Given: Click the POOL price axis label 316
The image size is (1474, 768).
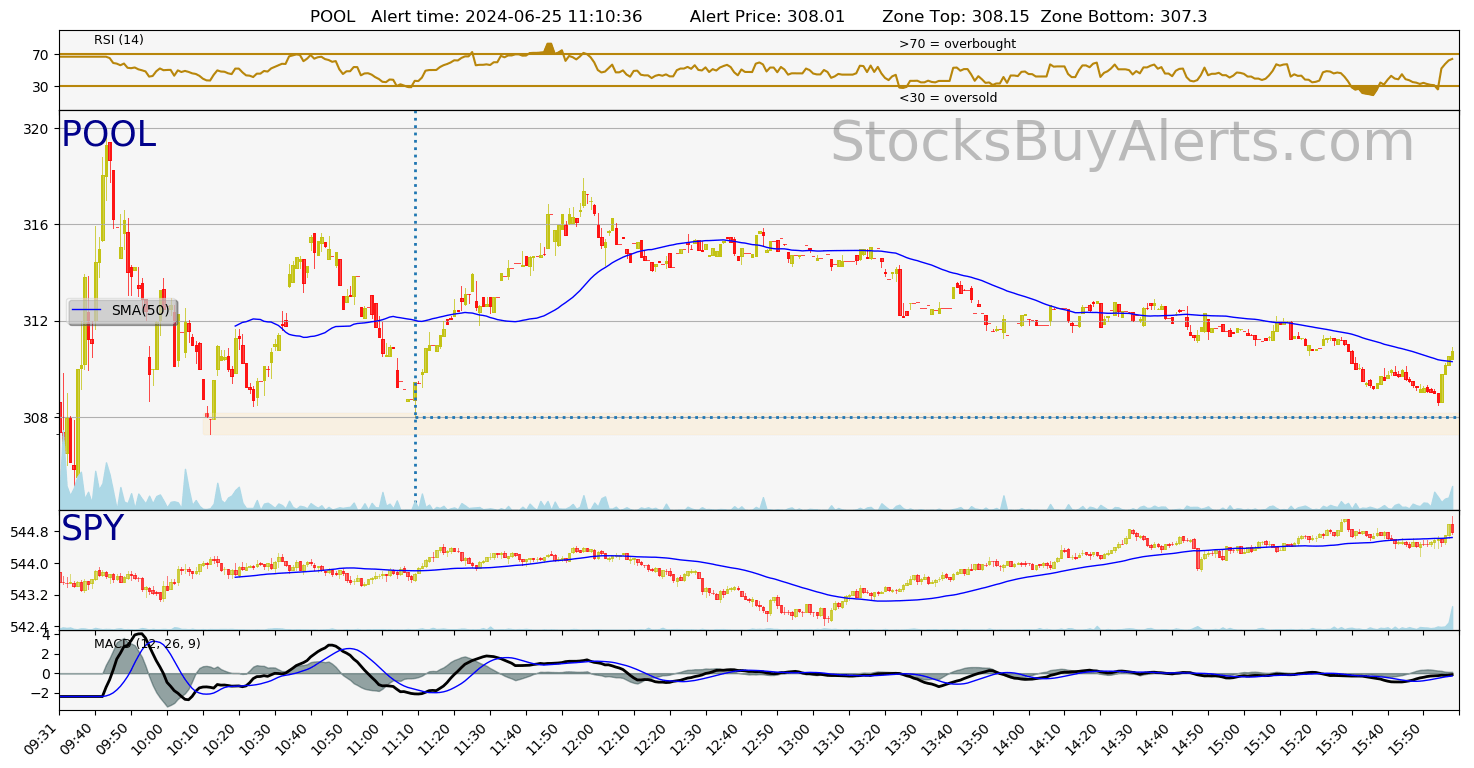Looking at the screenshot, I should tap(37, 225).
